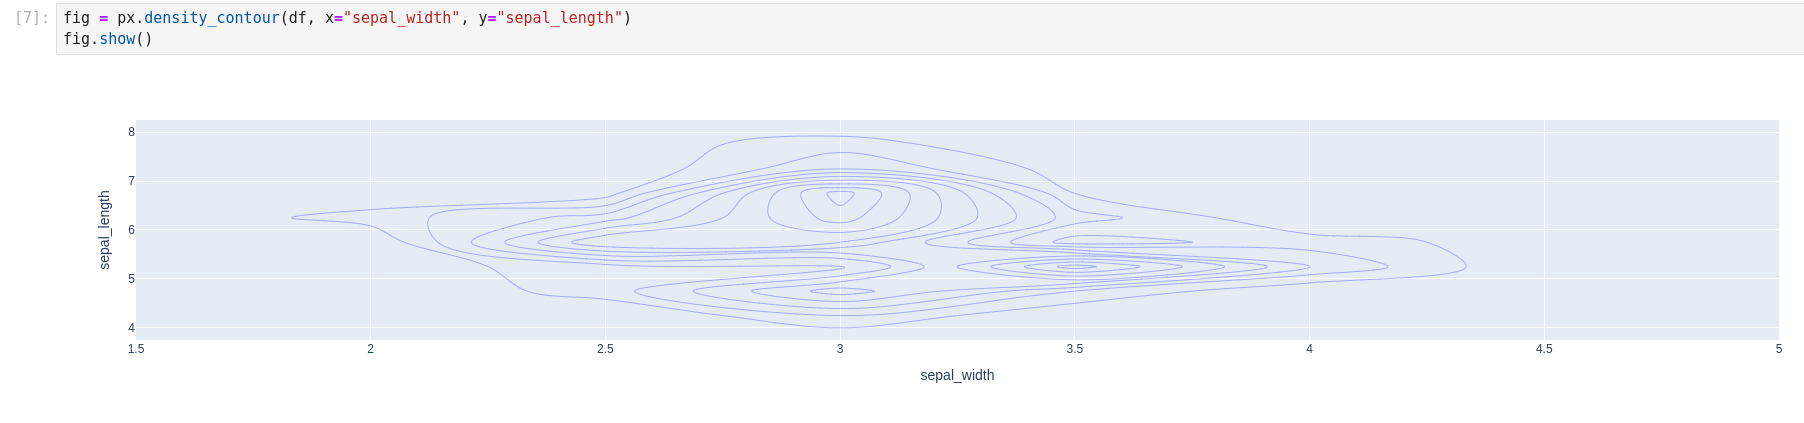Viewport: 1804px width, 423px height.
Task: Click the x-axis tick label 1.5
Action: [136, 349]
